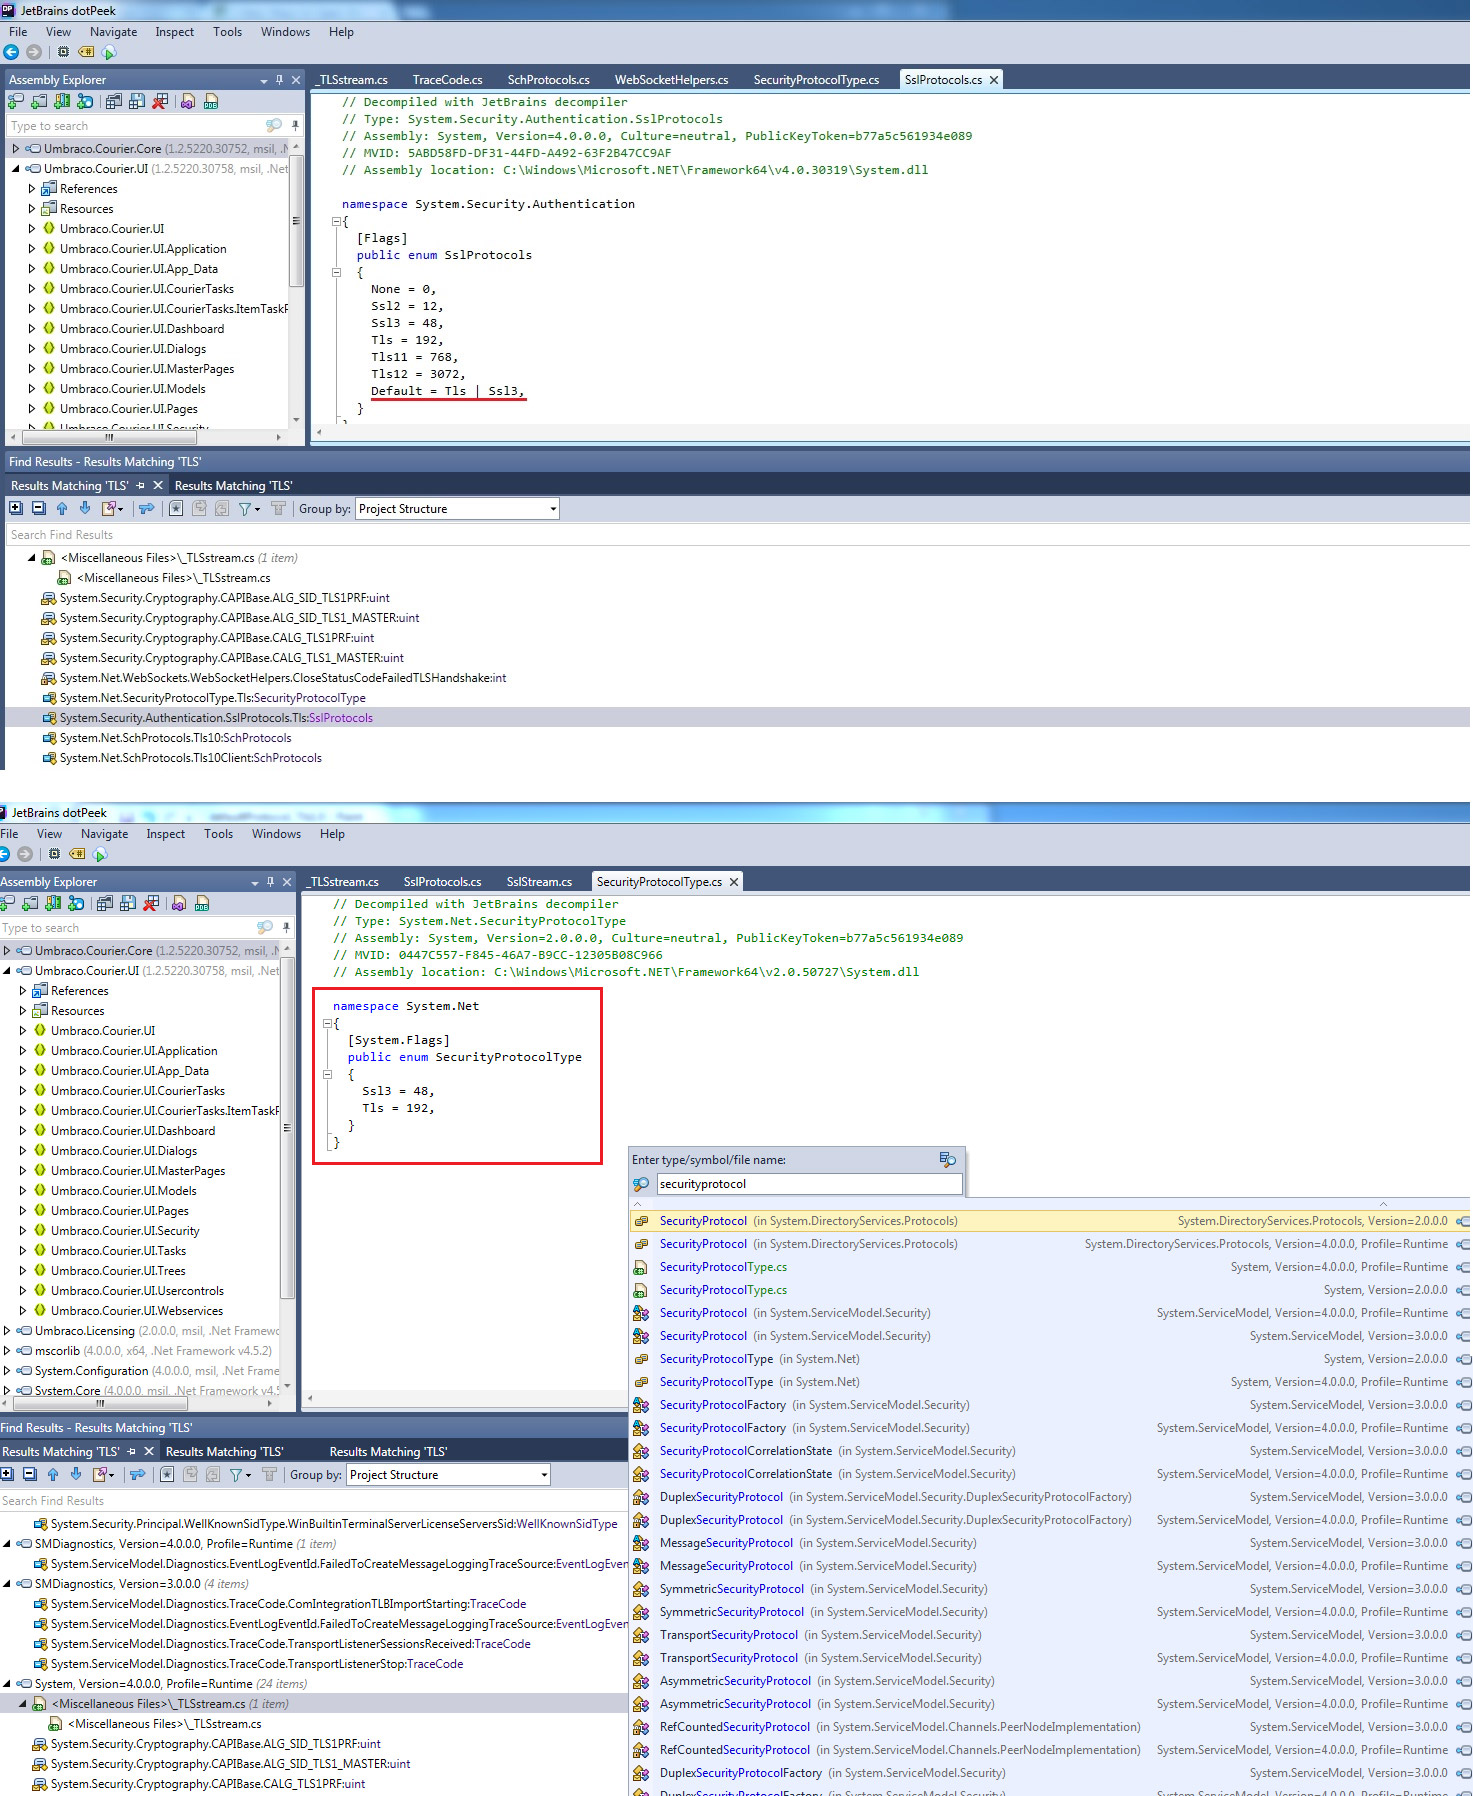
Task: Toggle star icon in top Find Results toolbar
Action: [x=176, y=508]
